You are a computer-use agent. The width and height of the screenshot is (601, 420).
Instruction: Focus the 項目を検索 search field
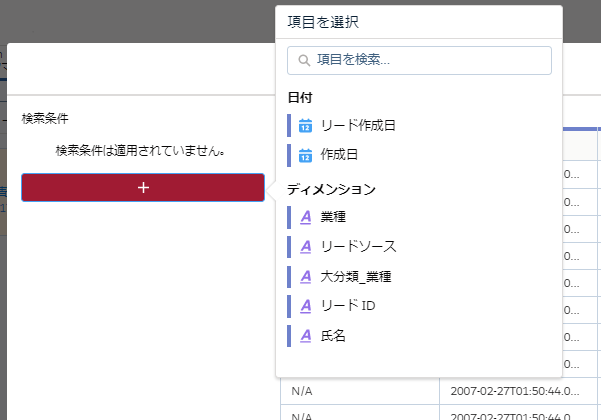point(430,60)
